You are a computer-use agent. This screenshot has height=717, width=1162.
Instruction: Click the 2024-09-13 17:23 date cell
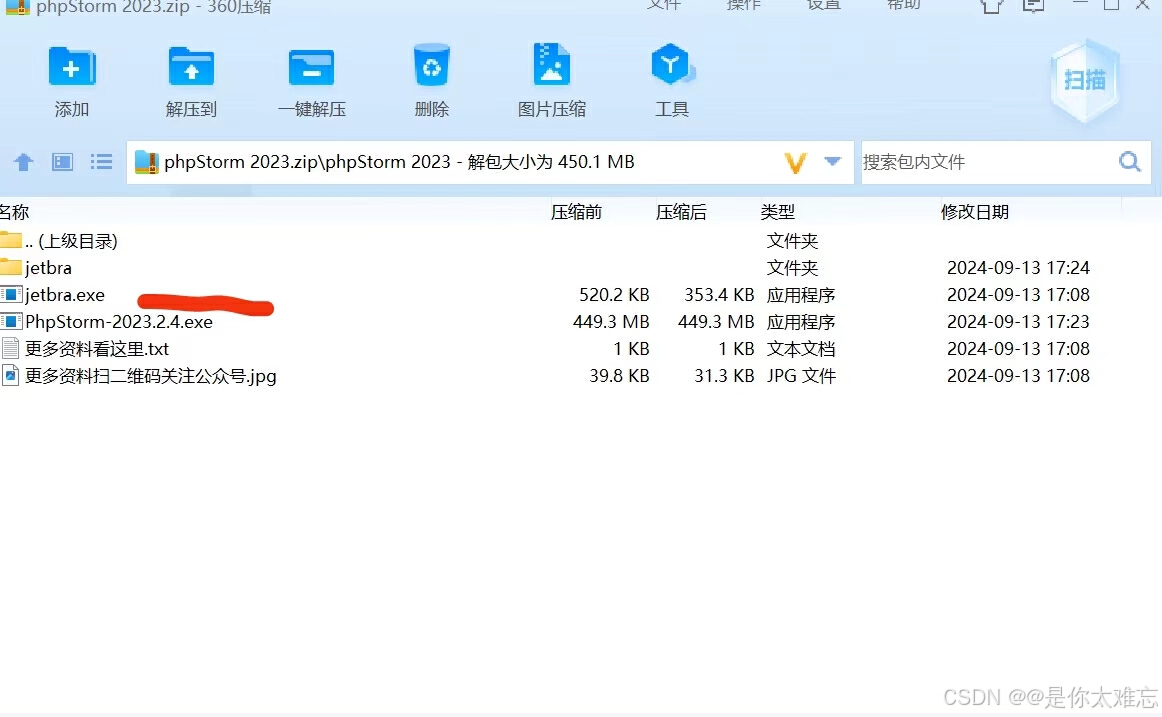tap(1018, 321)
